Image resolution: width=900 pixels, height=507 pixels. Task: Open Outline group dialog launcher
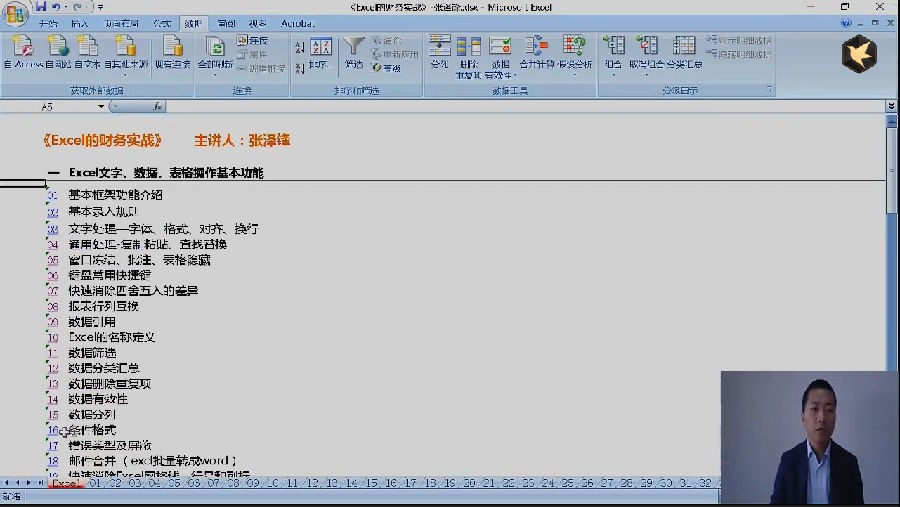[769, 90]
